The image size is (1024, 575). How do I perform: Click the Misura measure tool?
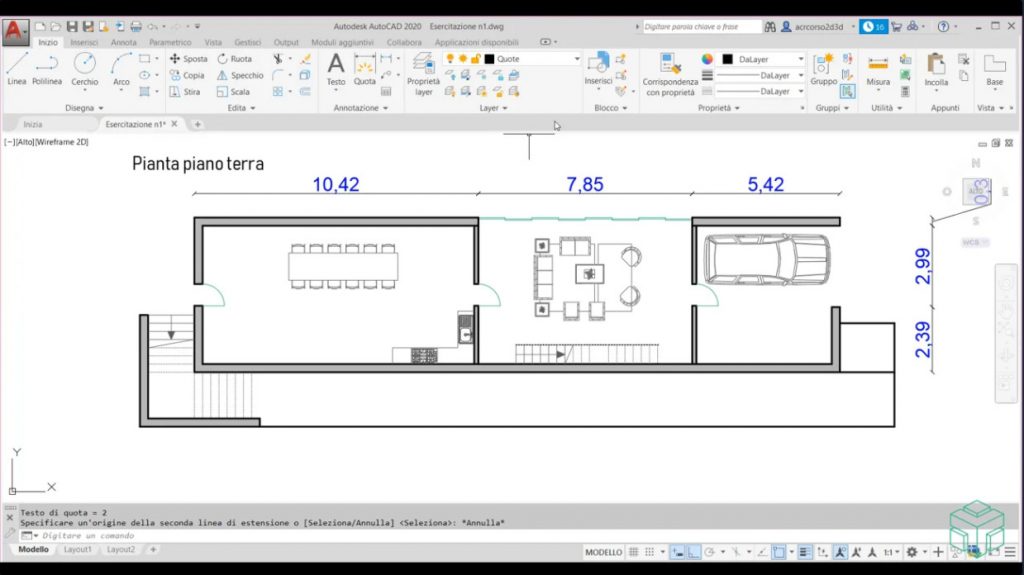click(x=878, y=69)
